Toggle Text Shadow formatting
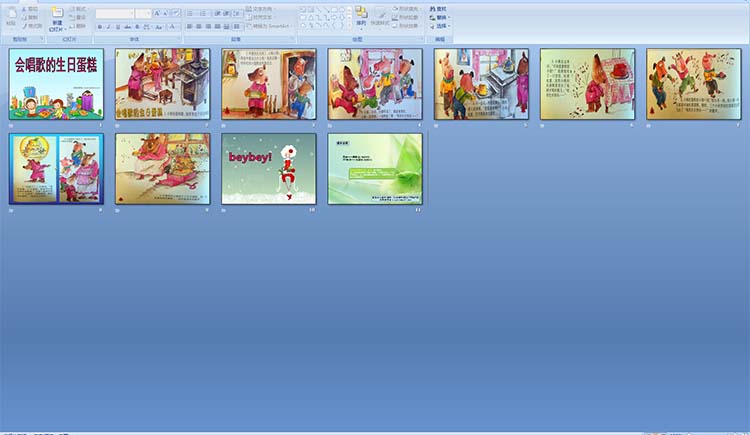Screen dimensions: 750x435 [137, 27]
